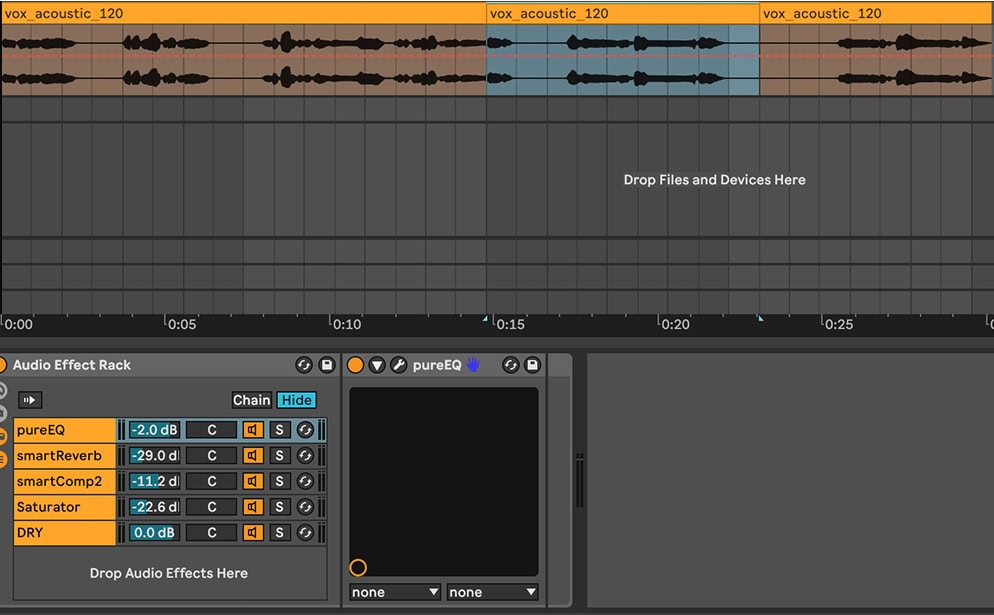This screenshot has height=615, width=994.
Task: Solo the pureEQ chain
Action: 280,430
